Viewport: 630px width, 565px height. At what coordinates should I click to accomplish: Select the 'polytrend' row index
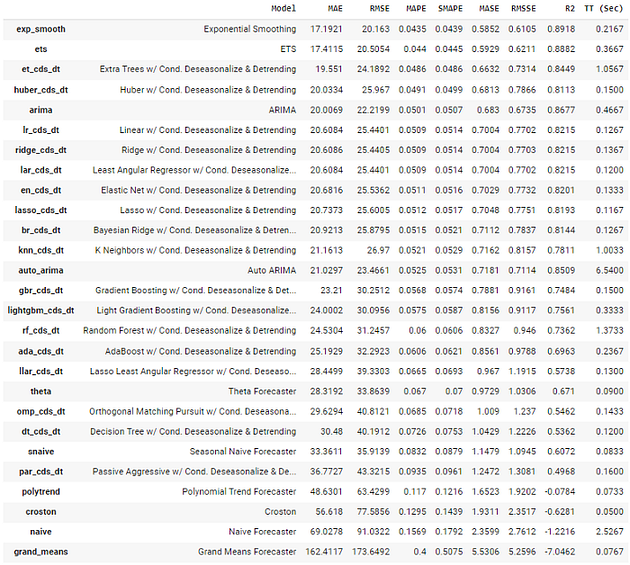41,492
